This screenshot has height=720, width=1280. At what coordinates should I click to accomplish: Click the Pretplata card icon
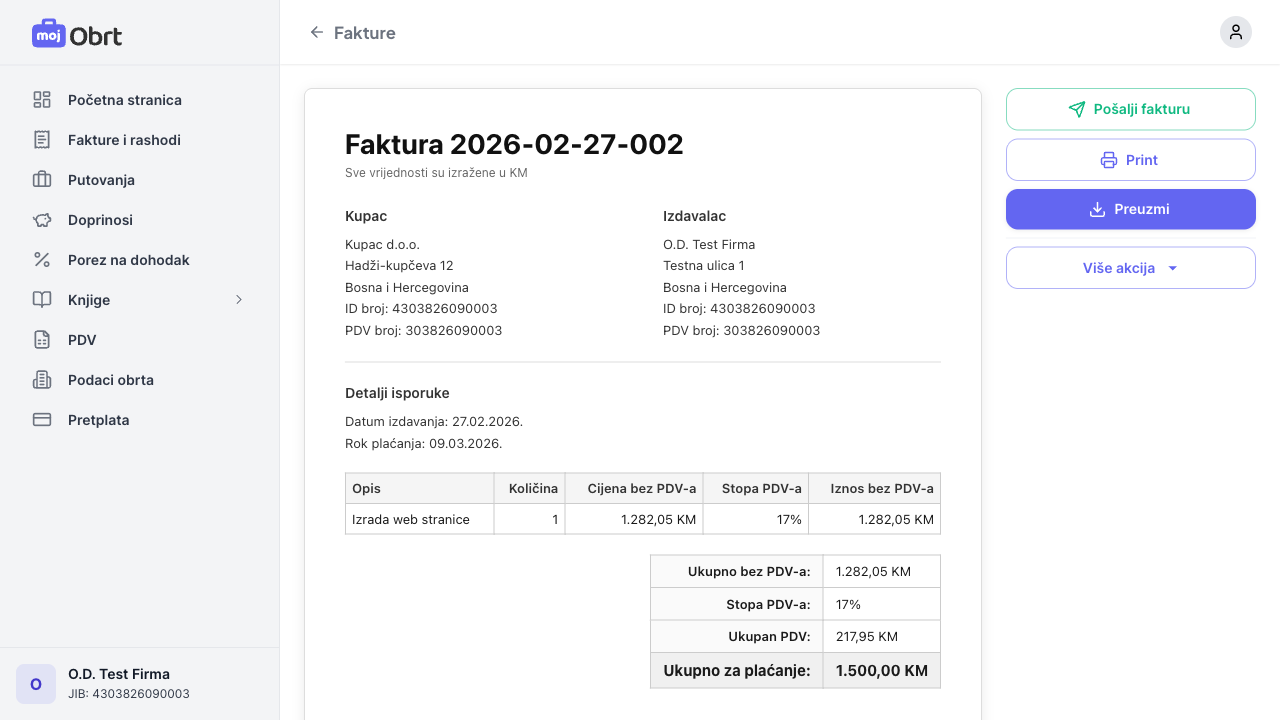tap(41, 420)
